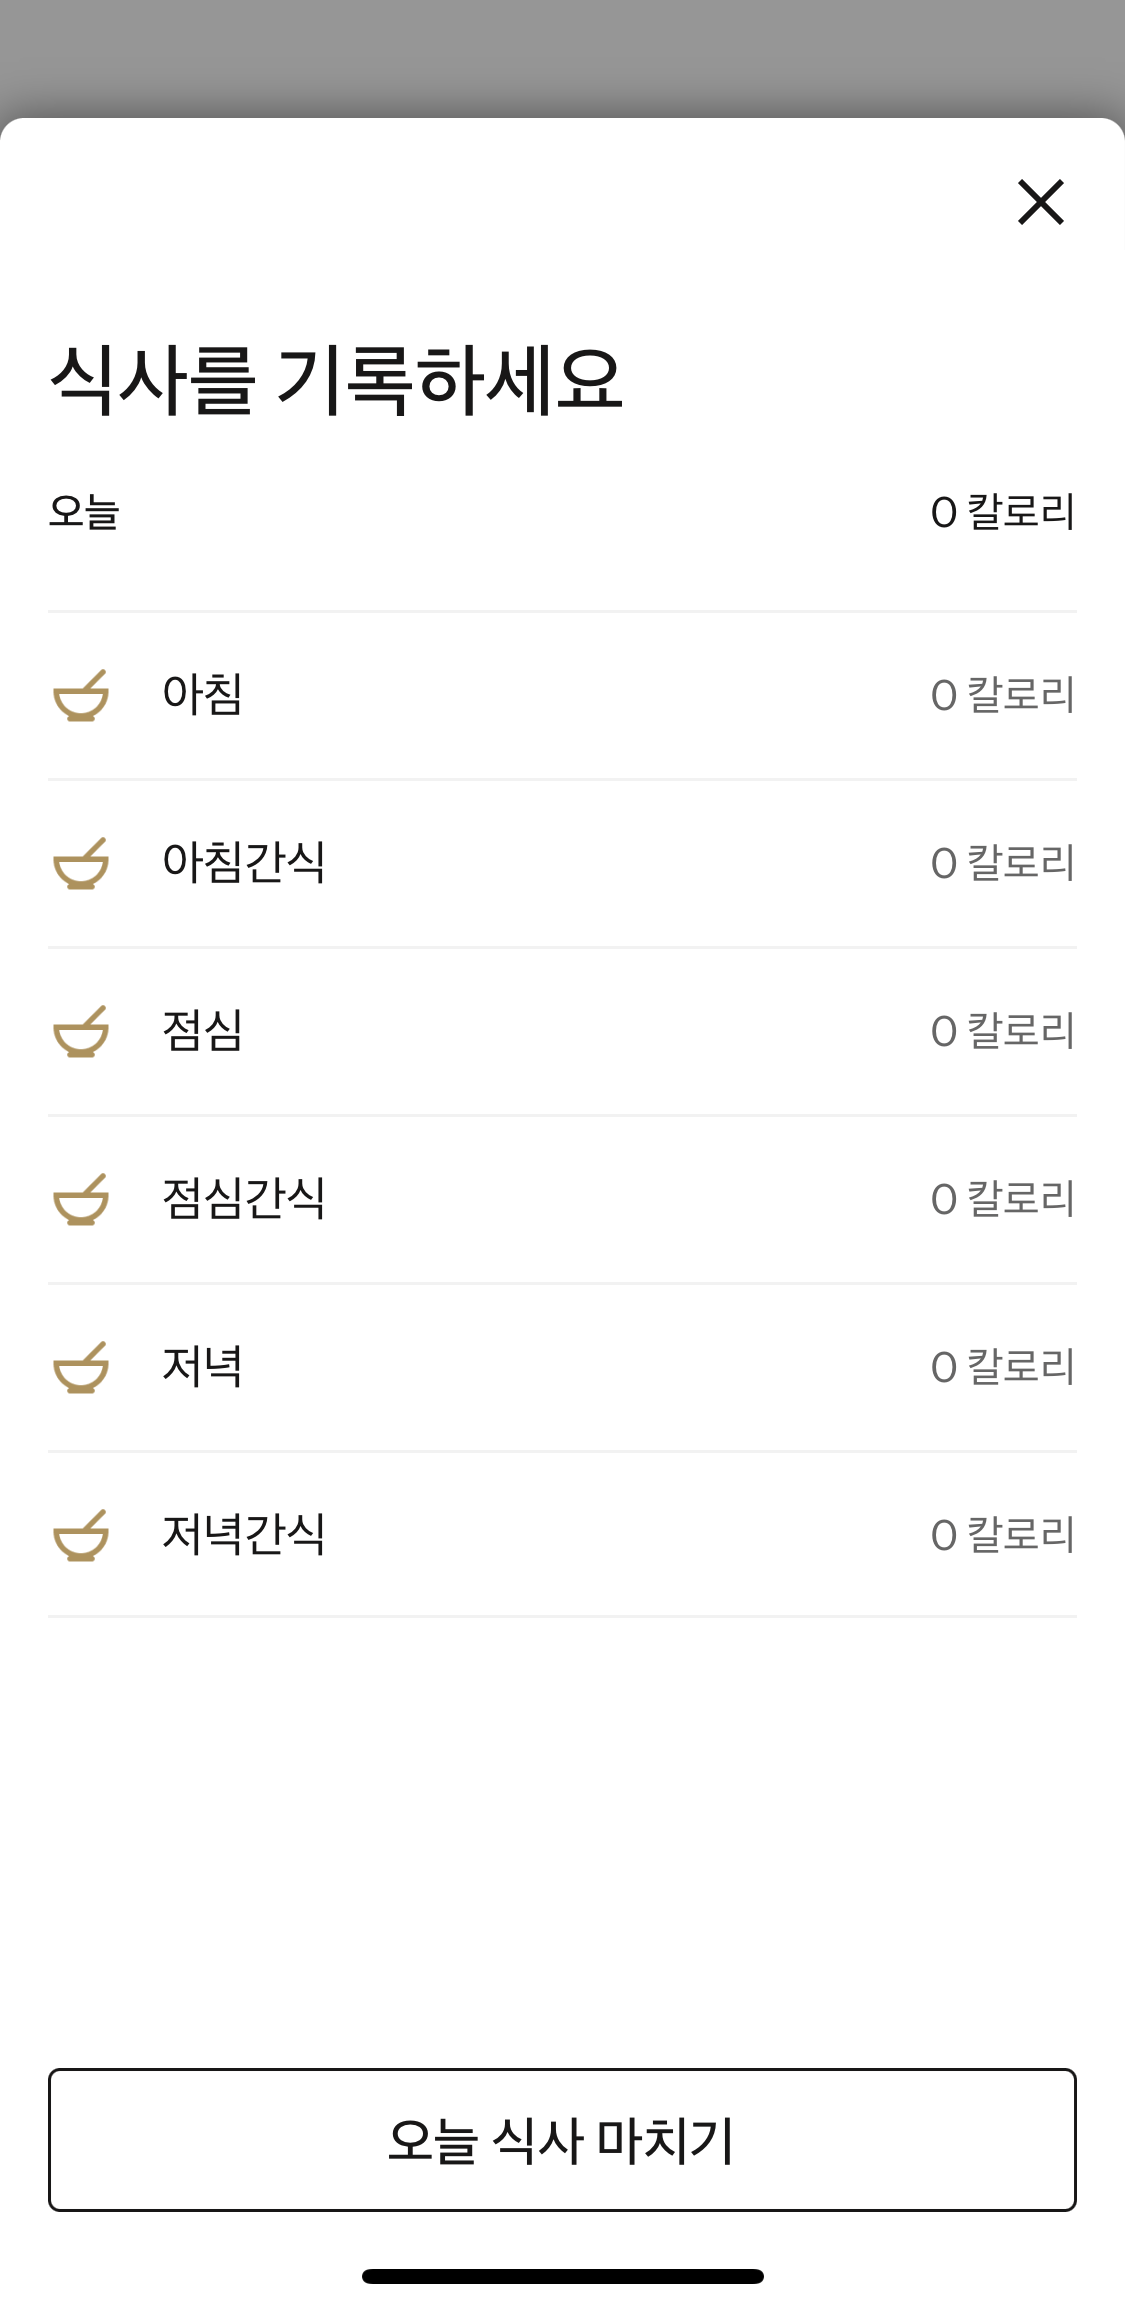Tap the calorie count for 저녁
Screen dimensions: 1125x2308
pyautogui.click(x=1002, y=1367)
